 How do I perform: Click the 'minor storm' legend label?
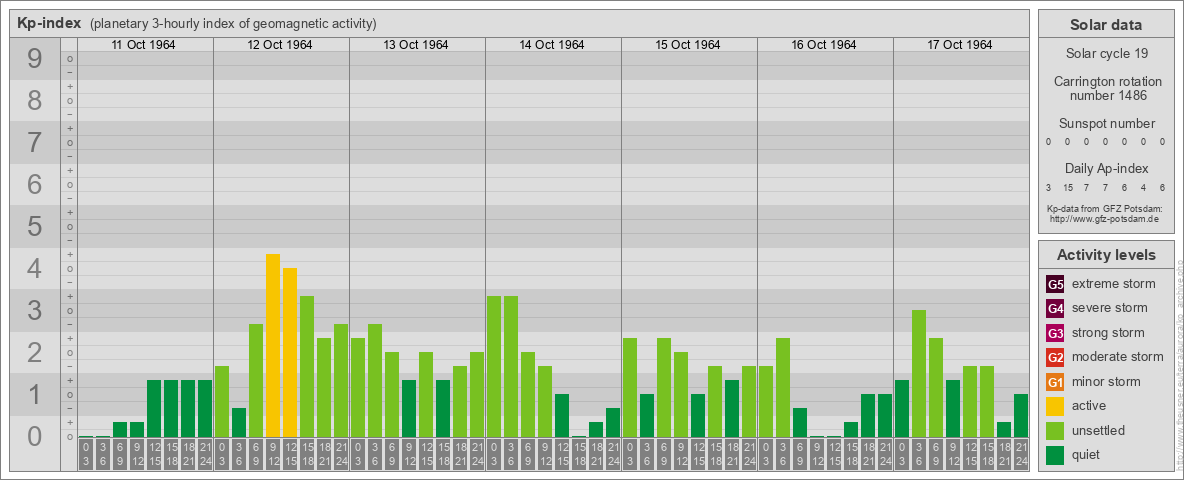[x=1106, y=382]
